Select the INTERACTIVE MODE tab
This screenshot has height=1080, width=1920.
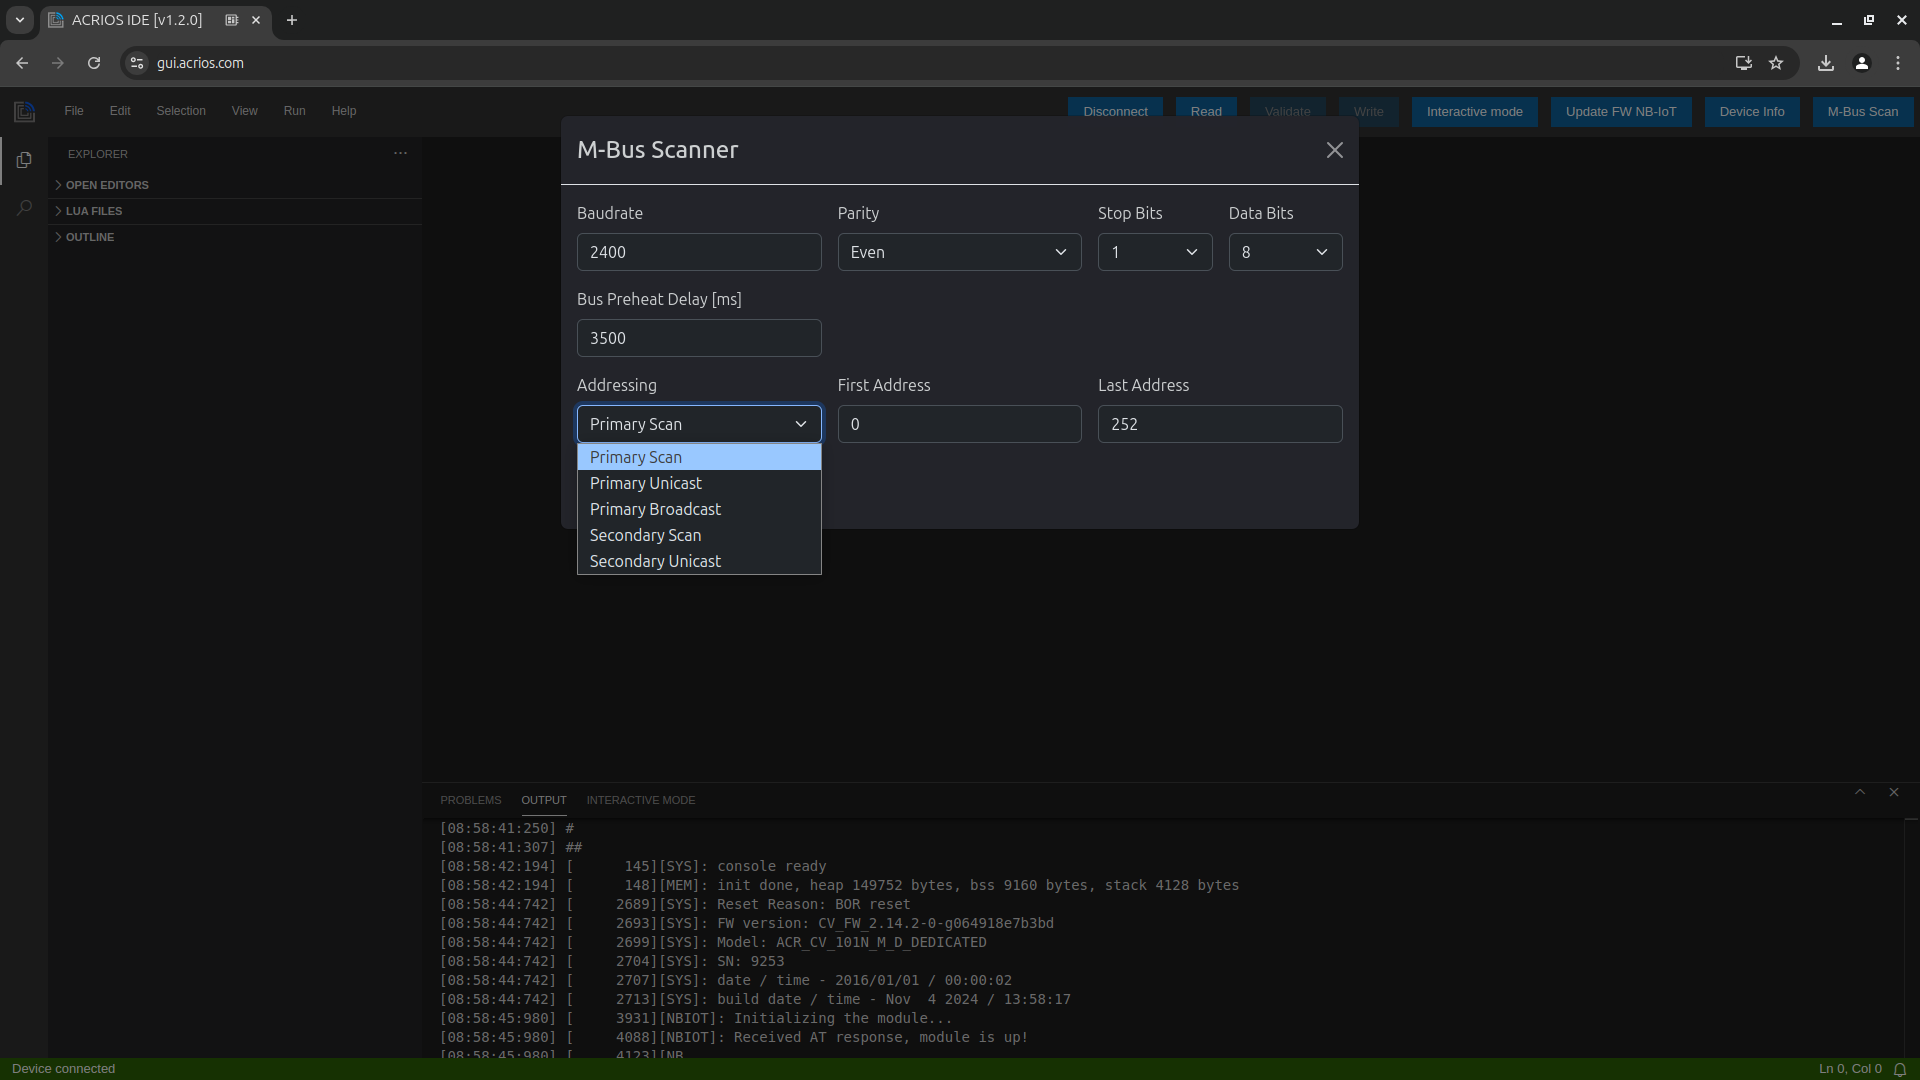tap(640, 800)
